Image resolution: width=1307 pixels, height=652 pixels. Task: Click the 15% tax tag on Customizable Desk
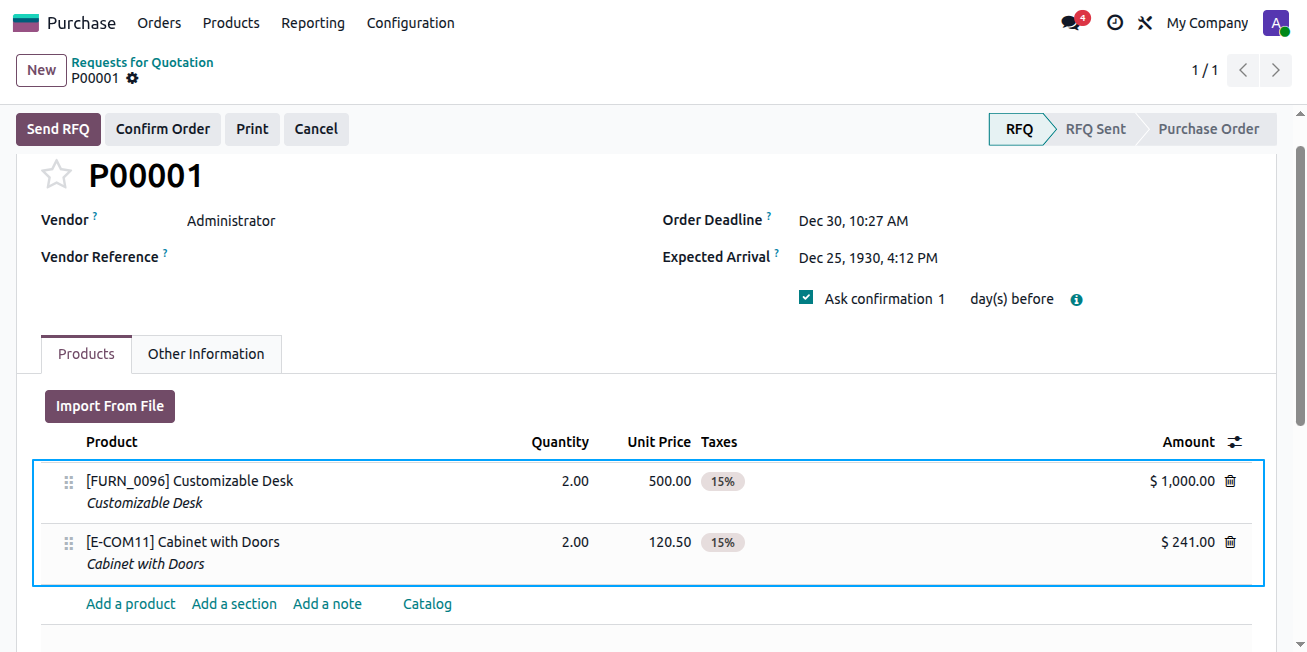[723, 481]
